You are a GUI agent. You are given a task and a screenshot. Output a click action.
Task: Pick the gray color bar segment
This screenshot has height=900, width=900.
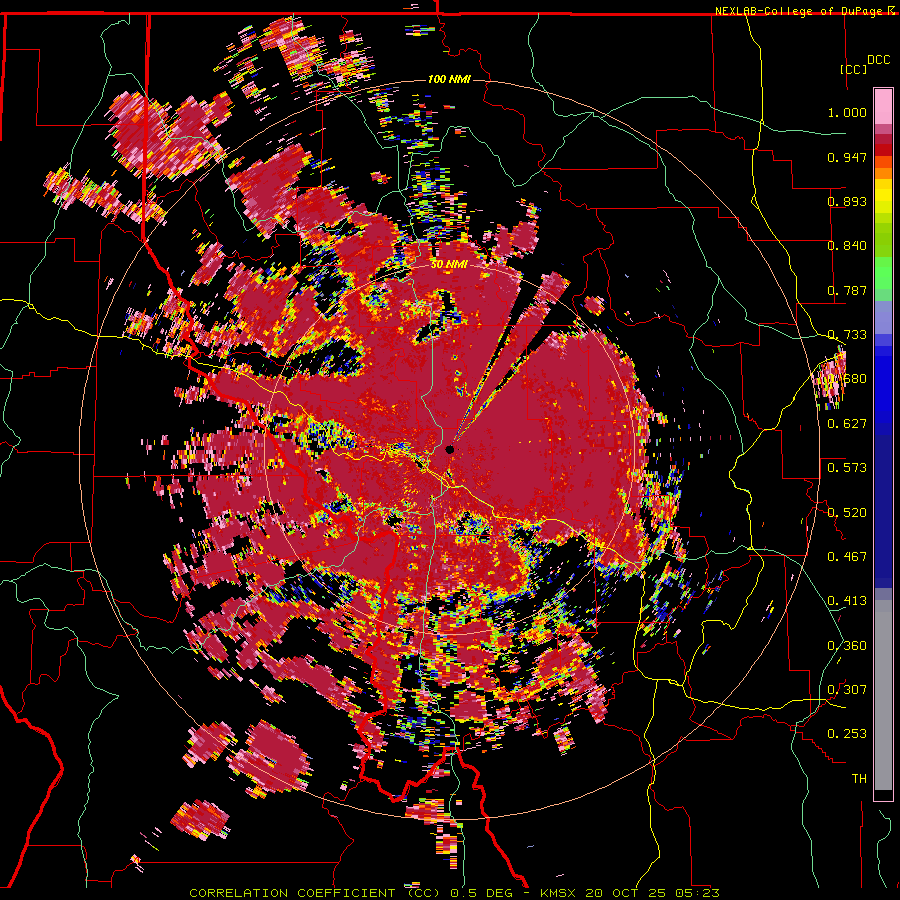883,695
